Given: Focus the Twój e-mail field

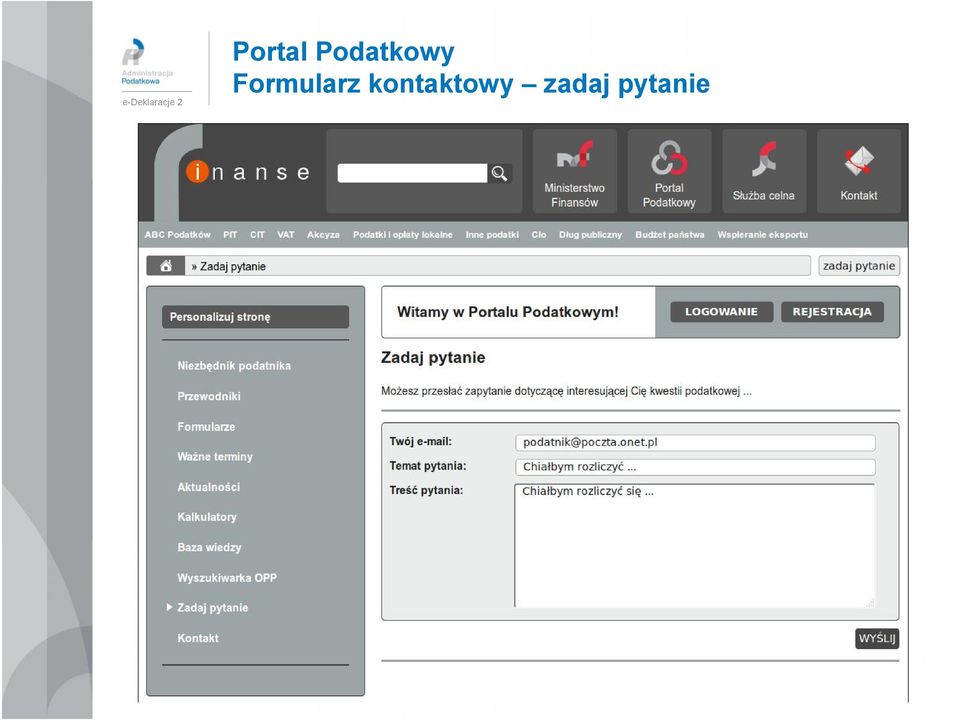Looking at the screenshot, I should [x=696, y=442].
